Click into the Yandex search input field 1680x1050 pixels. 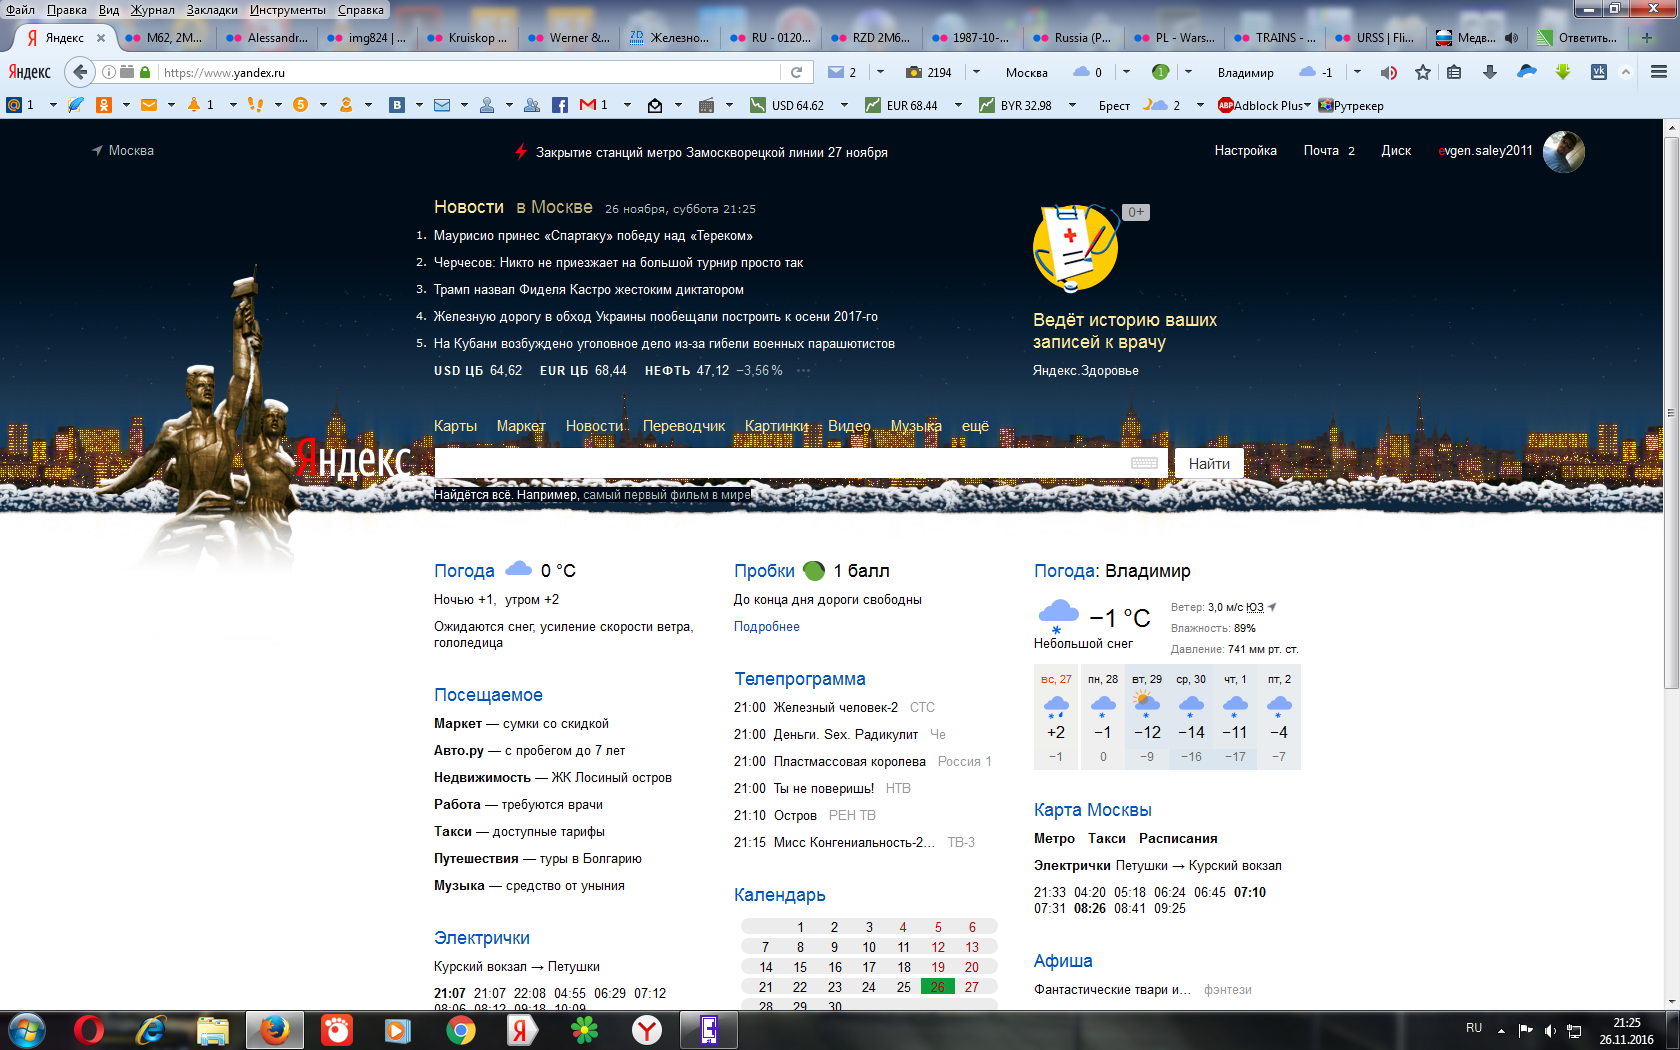[x=780, y=463]
